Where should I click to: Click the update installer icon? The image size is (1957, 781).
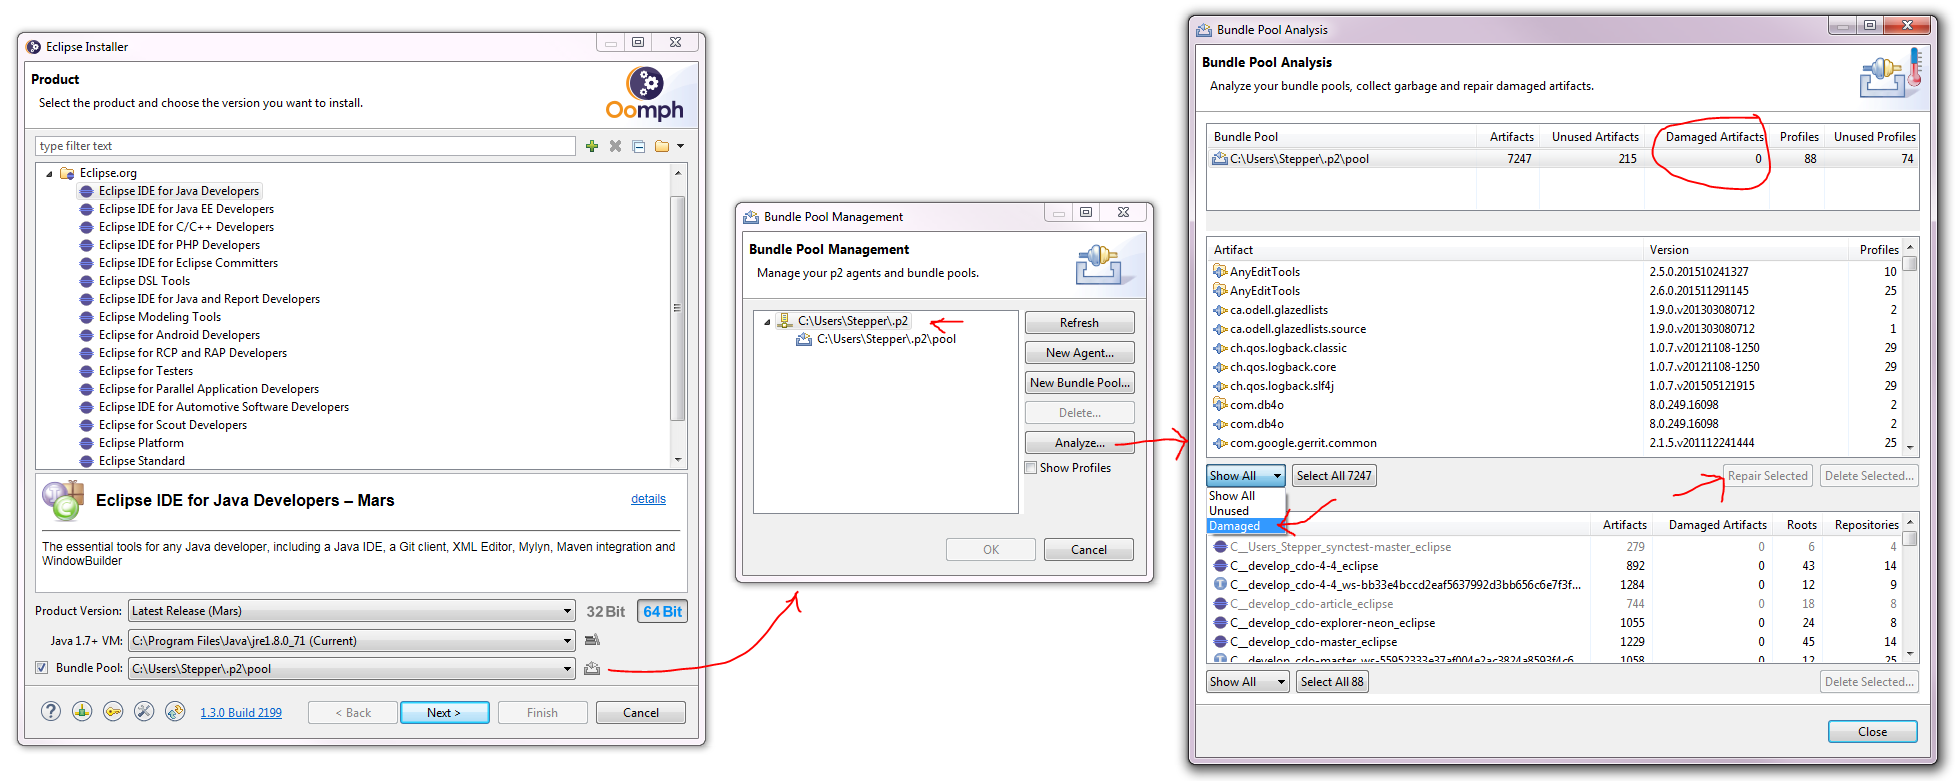[x=175, y=711]
